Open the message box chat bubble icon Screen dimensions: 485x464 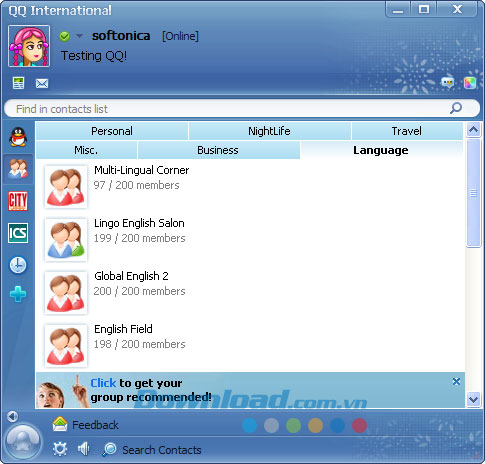(x=447, y=82)
